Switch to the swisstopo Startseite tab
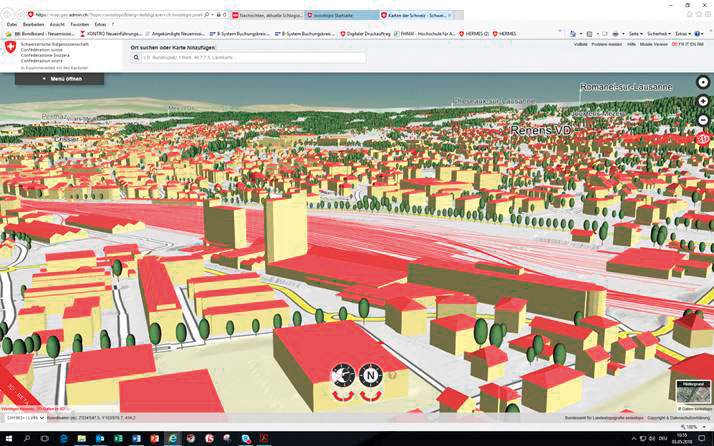714x446 pixels. [x=342, y=15]
